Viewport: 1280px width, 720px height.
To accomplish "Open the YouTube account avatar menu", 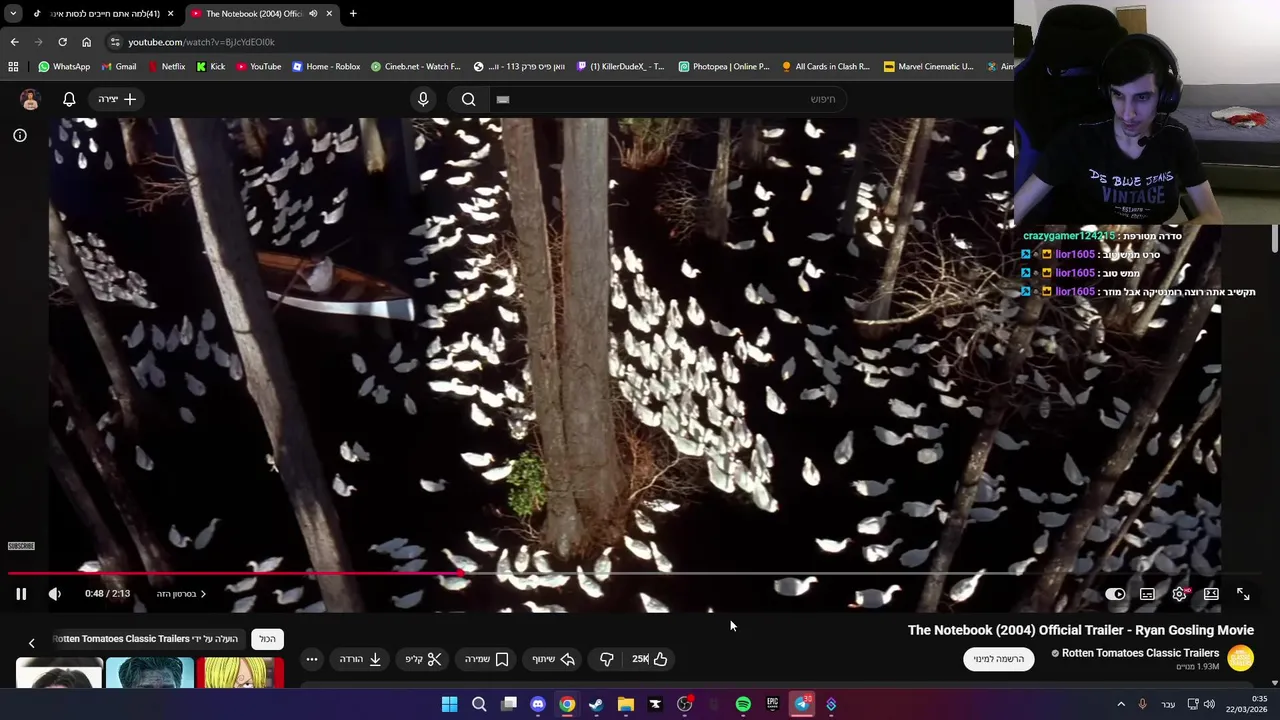I will [x=30, y=99].
